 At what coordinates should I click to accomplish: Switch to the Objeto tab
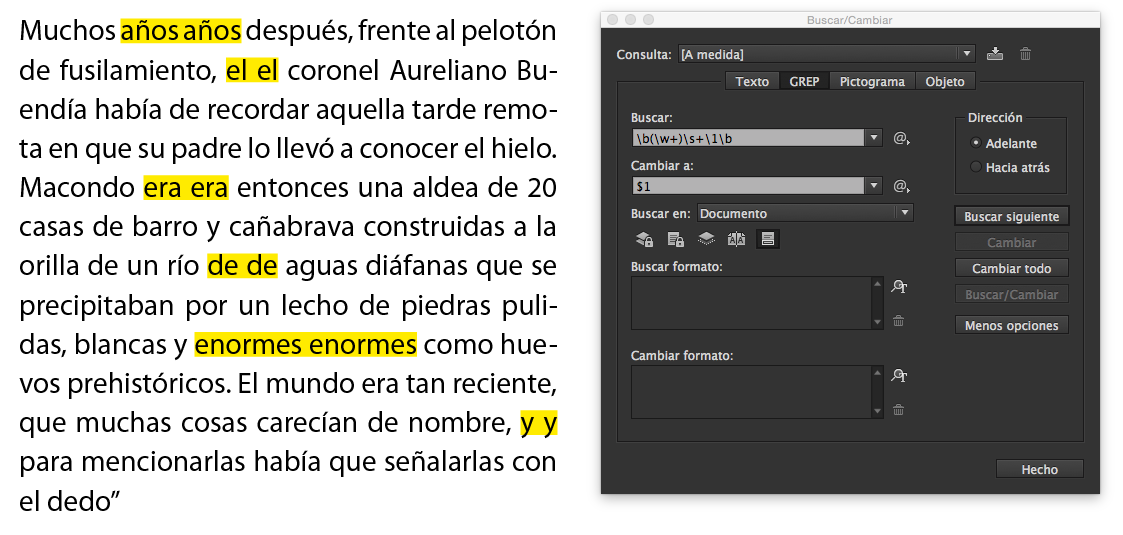945,82
